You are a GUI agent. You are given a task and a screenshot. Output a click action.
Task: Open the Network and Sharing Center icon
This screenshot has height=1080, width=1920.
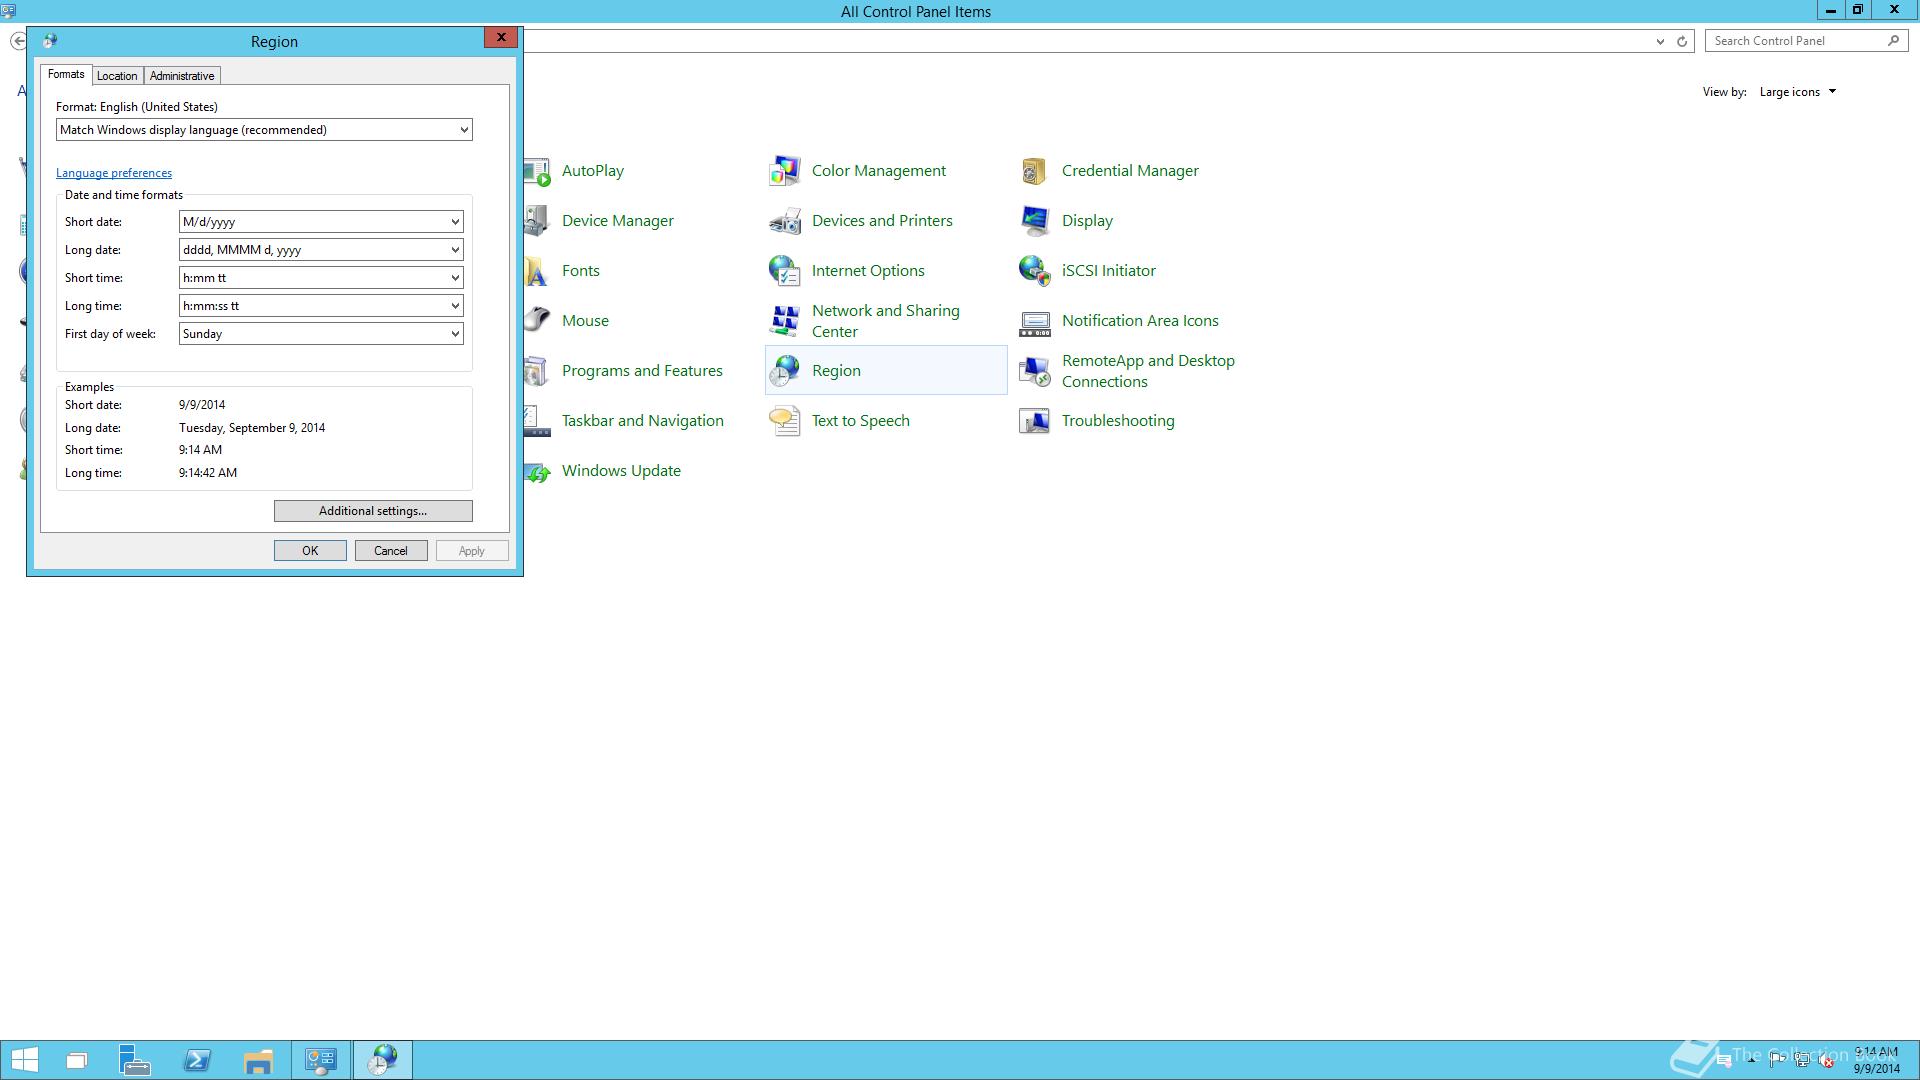pyautogui.click(x=785, y=321)
